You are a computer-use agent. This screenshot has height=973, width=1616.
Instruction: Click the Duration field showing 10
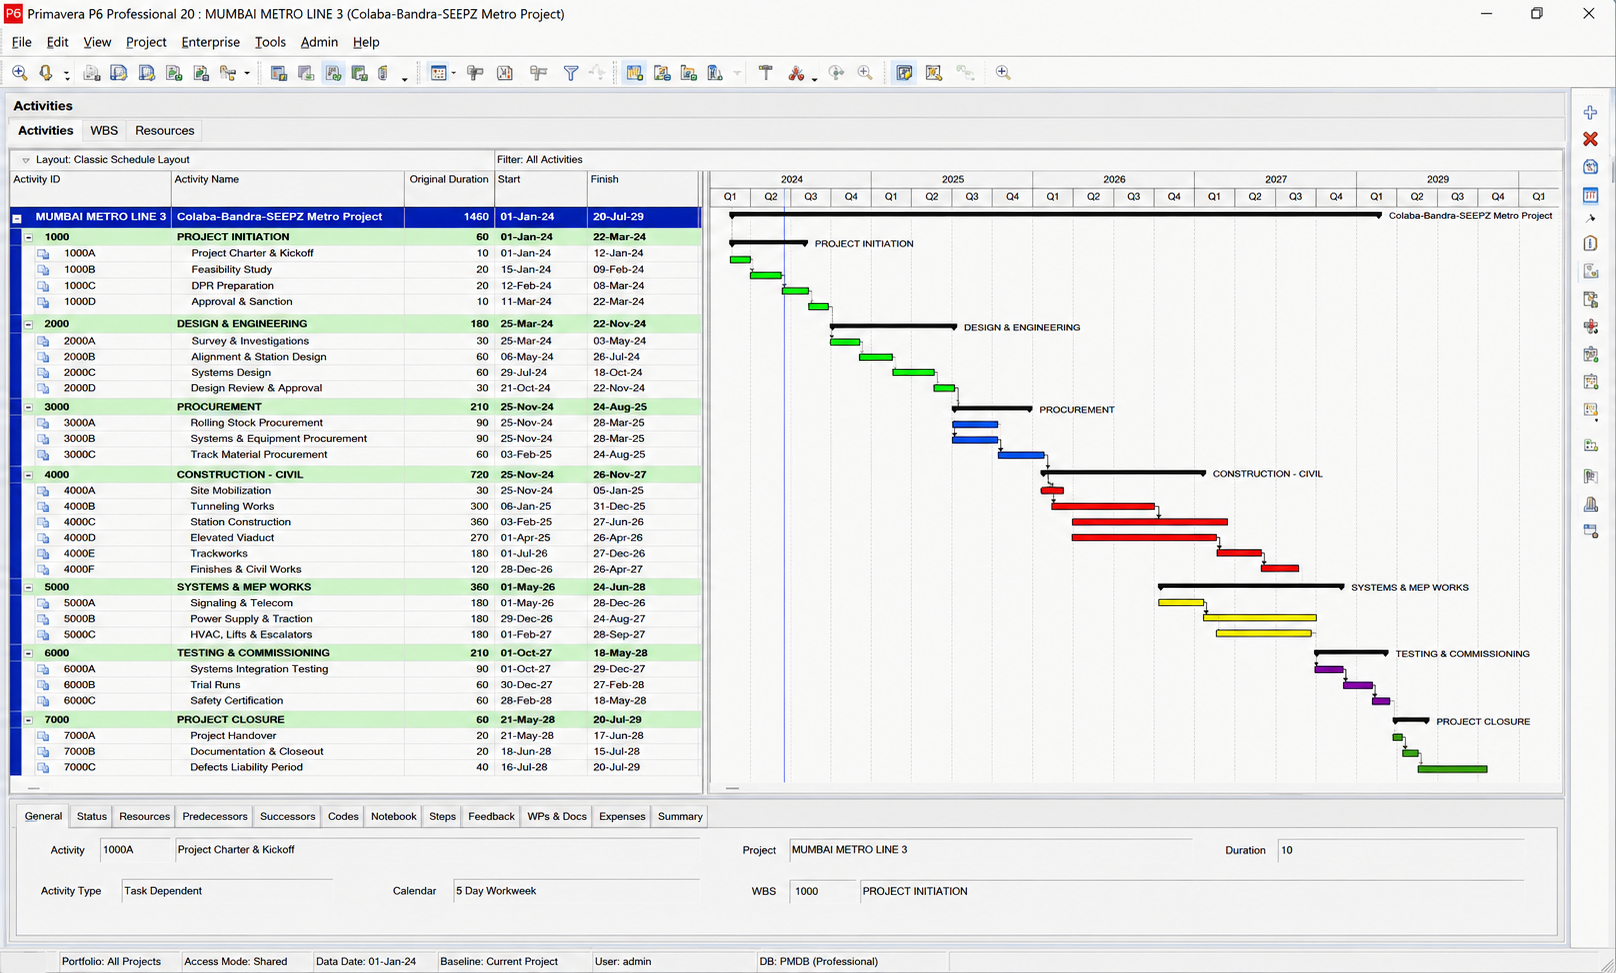(x=1400, y=851)
